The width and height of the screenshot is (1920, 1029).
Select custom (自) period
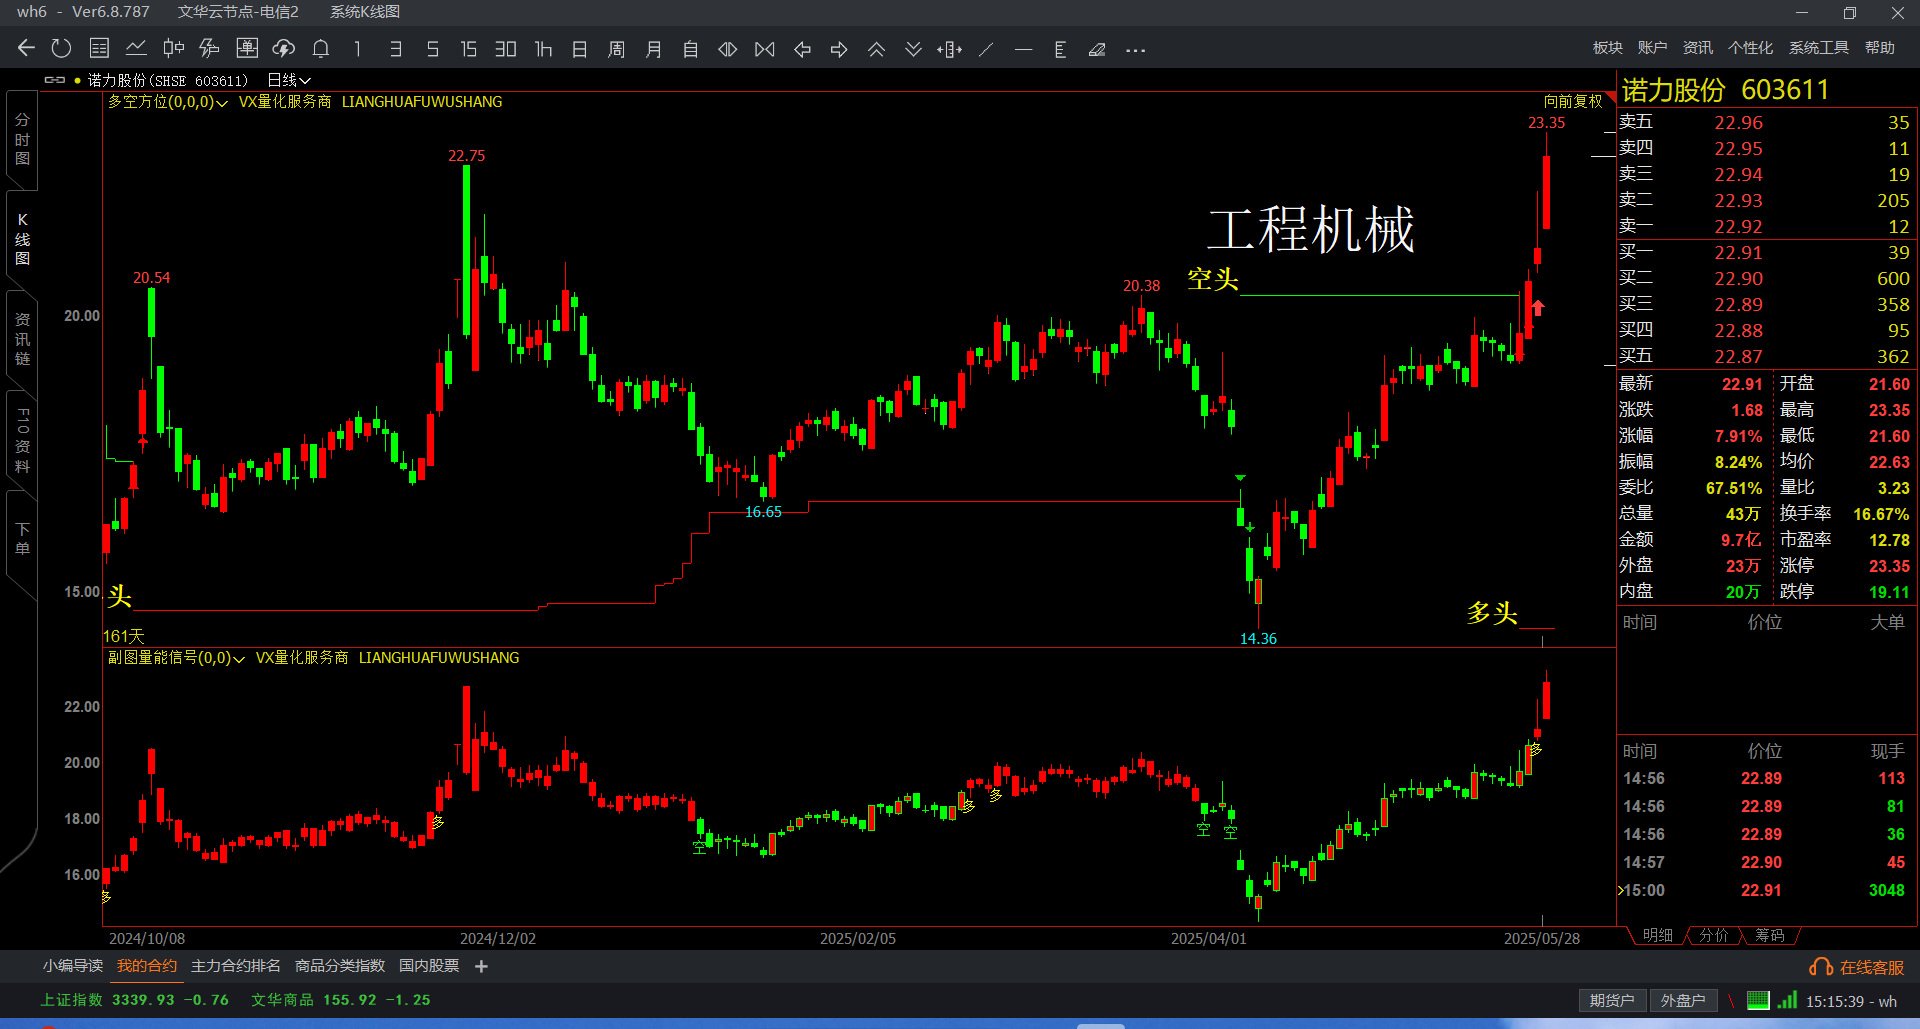point(690,48)
